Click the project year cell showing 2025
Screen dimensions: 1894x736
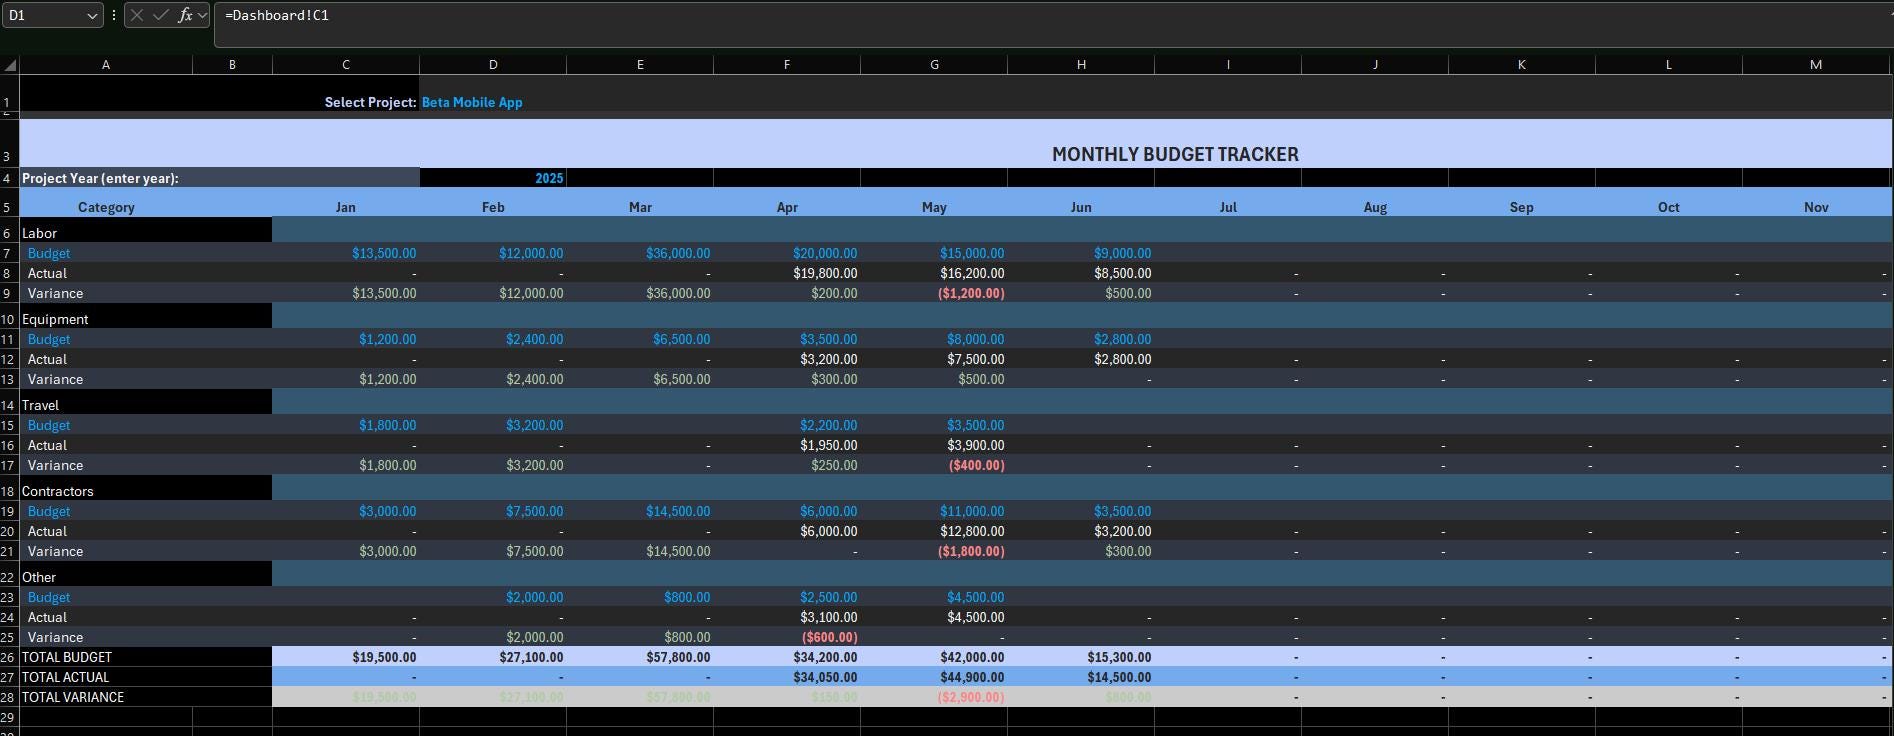493,178
